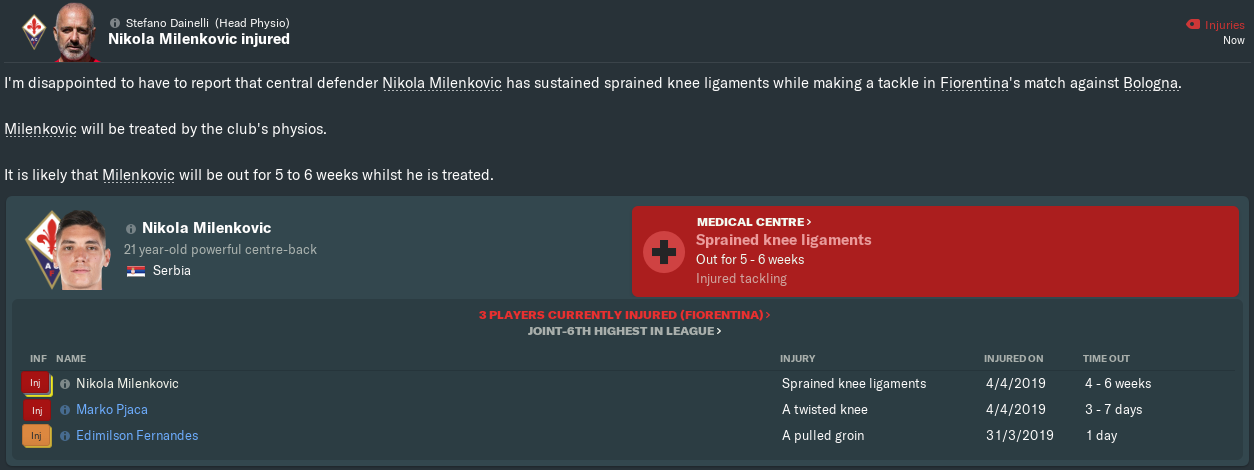Click the red Inj badge for Nikola Milenkovic

point(36,384)
